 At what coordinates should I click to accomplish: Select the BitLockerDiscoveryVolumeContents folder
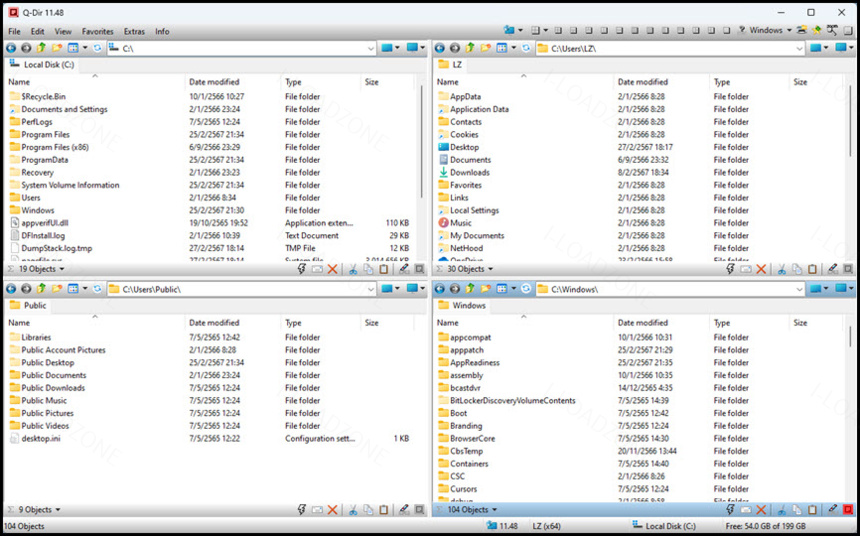tap(506, 400)
